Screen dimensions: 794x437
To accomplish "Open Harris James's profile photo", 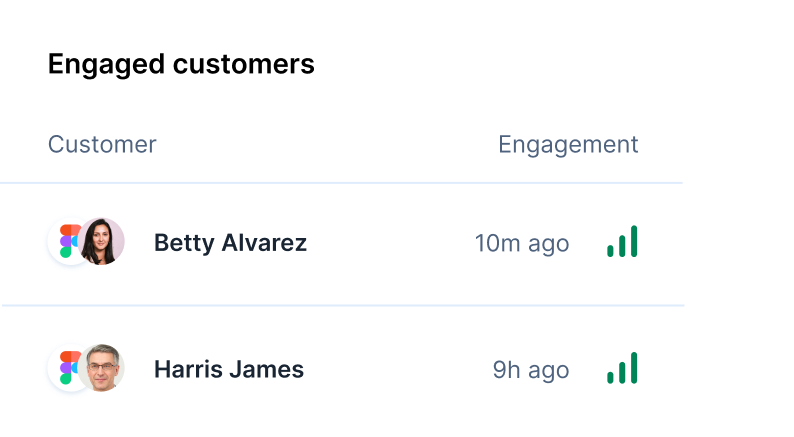I will (x=103, y=368).
